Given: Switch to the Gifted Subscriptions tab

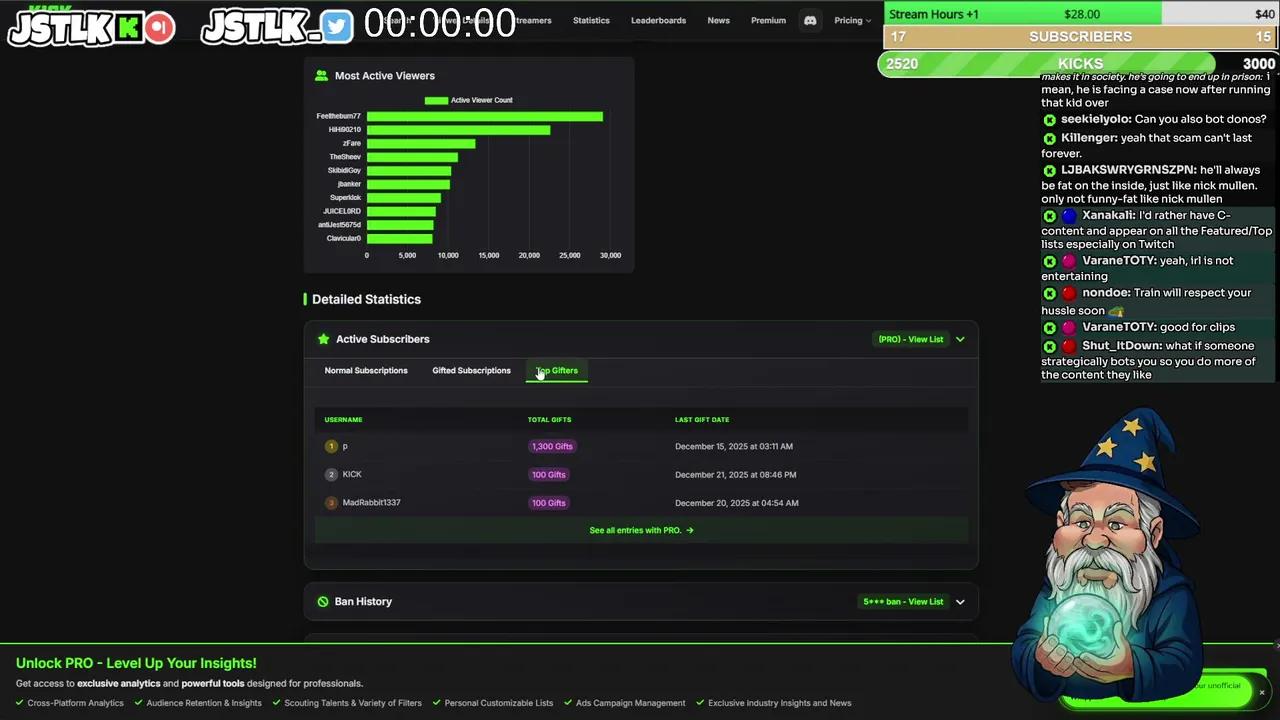Looking at the screenshot, I should (471, 371).
